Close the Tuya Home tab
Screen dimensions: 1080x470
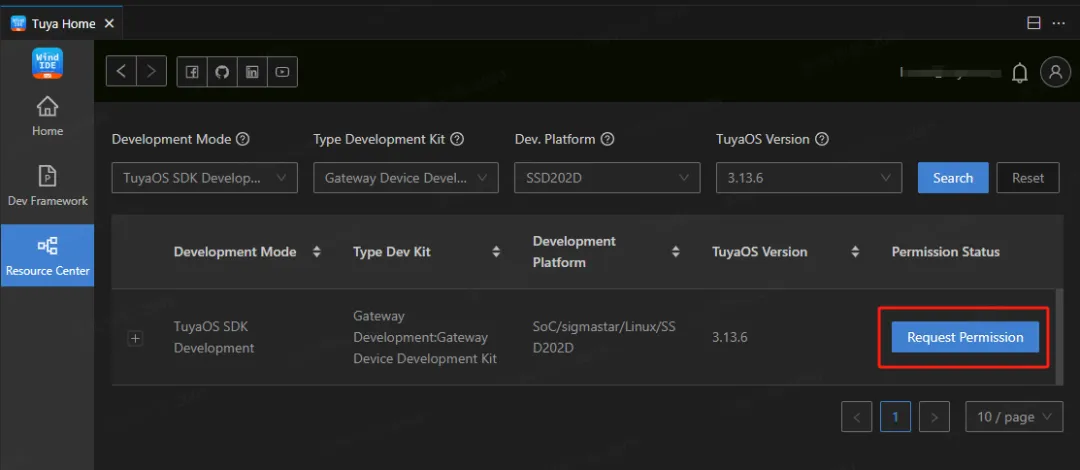(109, 23)
